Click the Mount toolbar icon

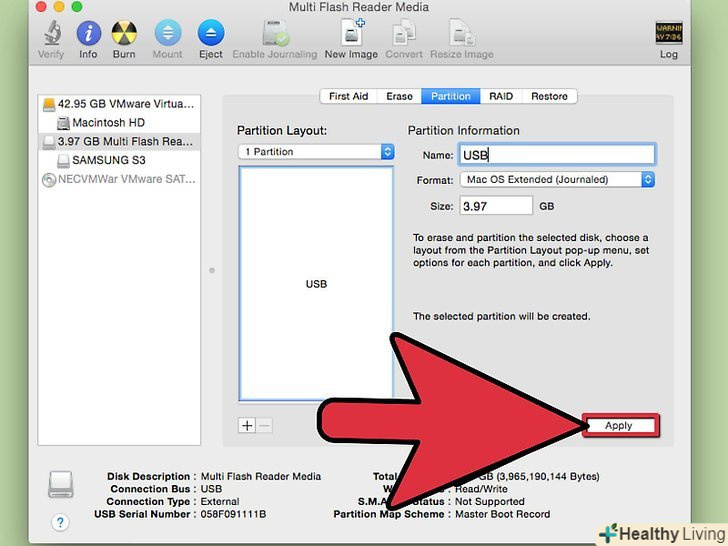pos(168,33)
